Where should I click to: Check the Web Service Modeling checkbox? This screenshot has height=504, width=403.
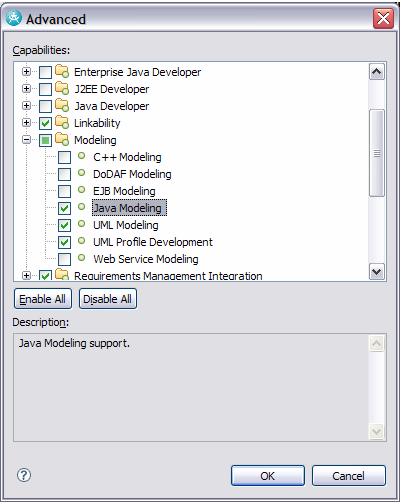(64, 259)
